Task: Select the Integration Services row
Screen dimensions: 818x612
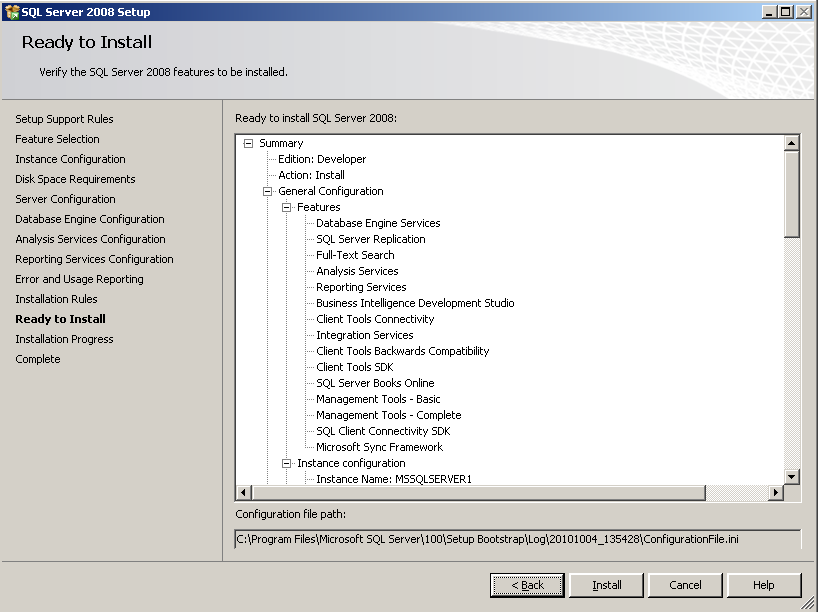Action: coord(365,335)
